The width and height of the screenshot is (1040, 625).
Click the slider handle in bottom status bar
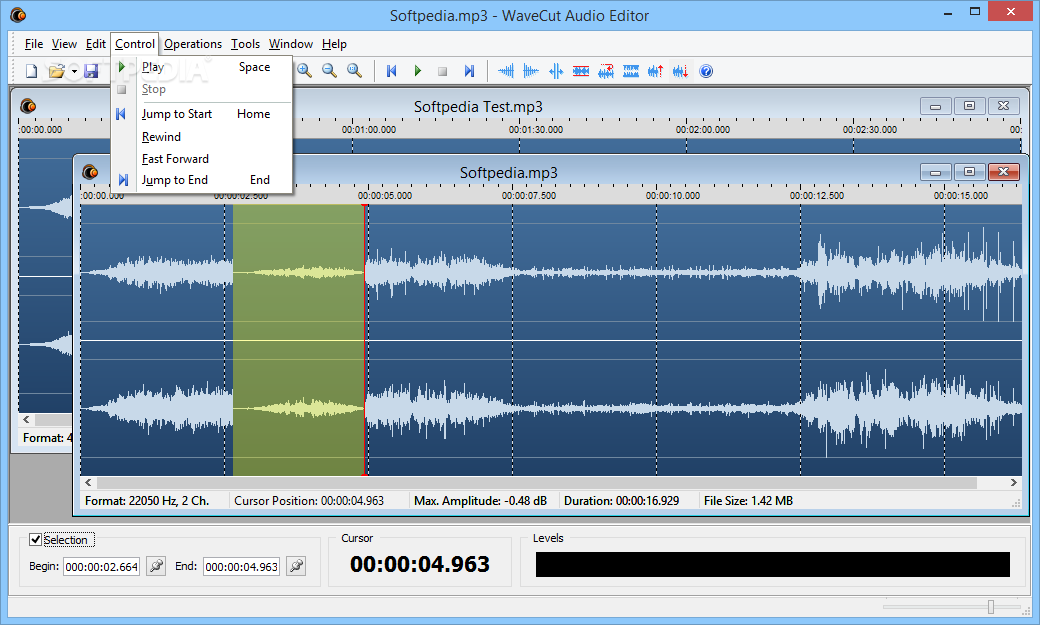(991, 607)
